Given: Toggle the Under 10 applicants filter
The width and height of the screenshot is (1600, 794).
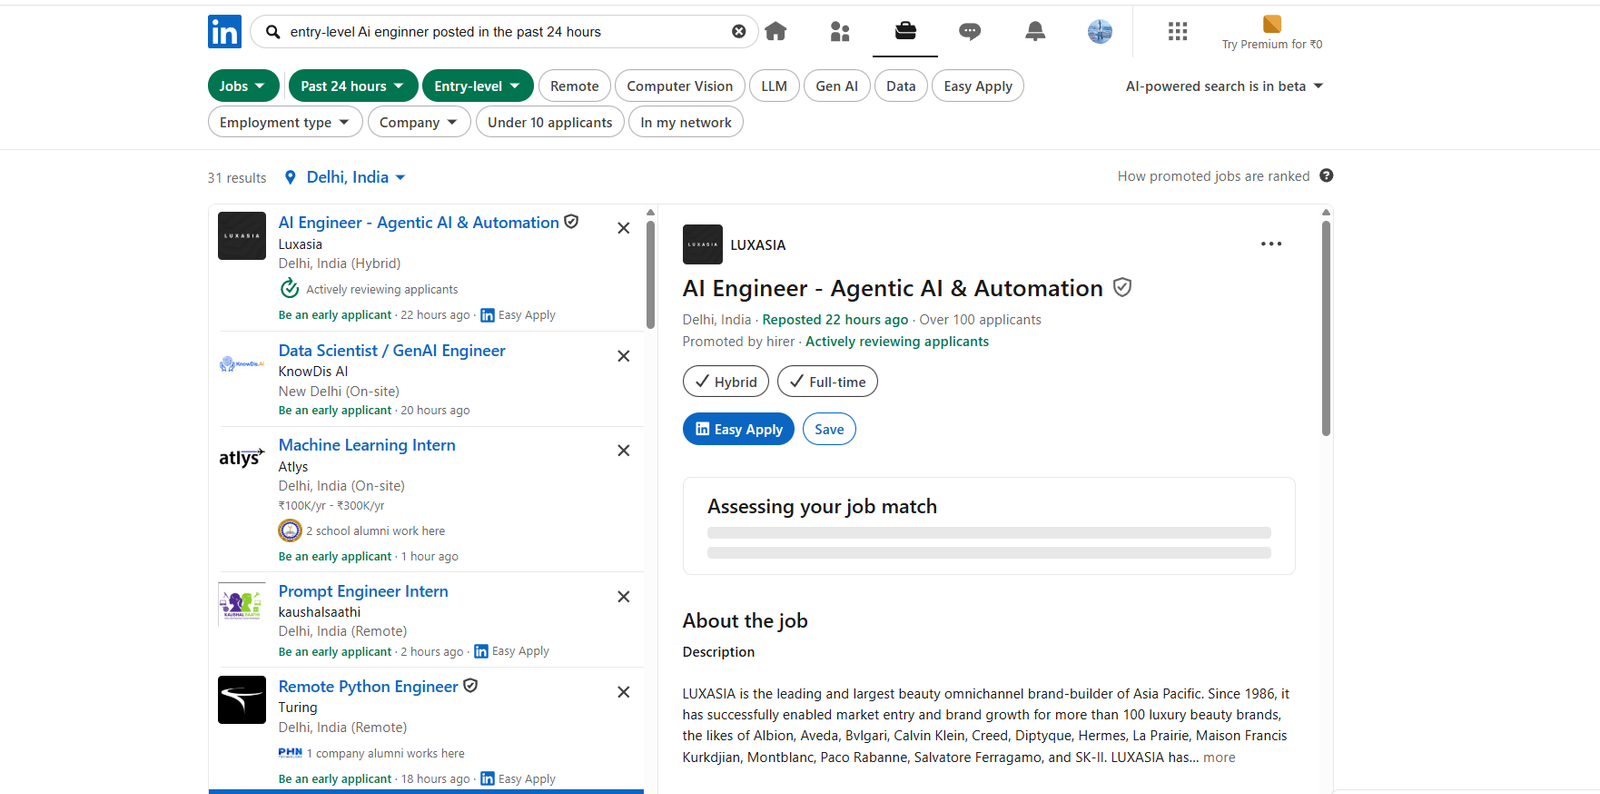Looking at the screenshot, I should [549, 122].
